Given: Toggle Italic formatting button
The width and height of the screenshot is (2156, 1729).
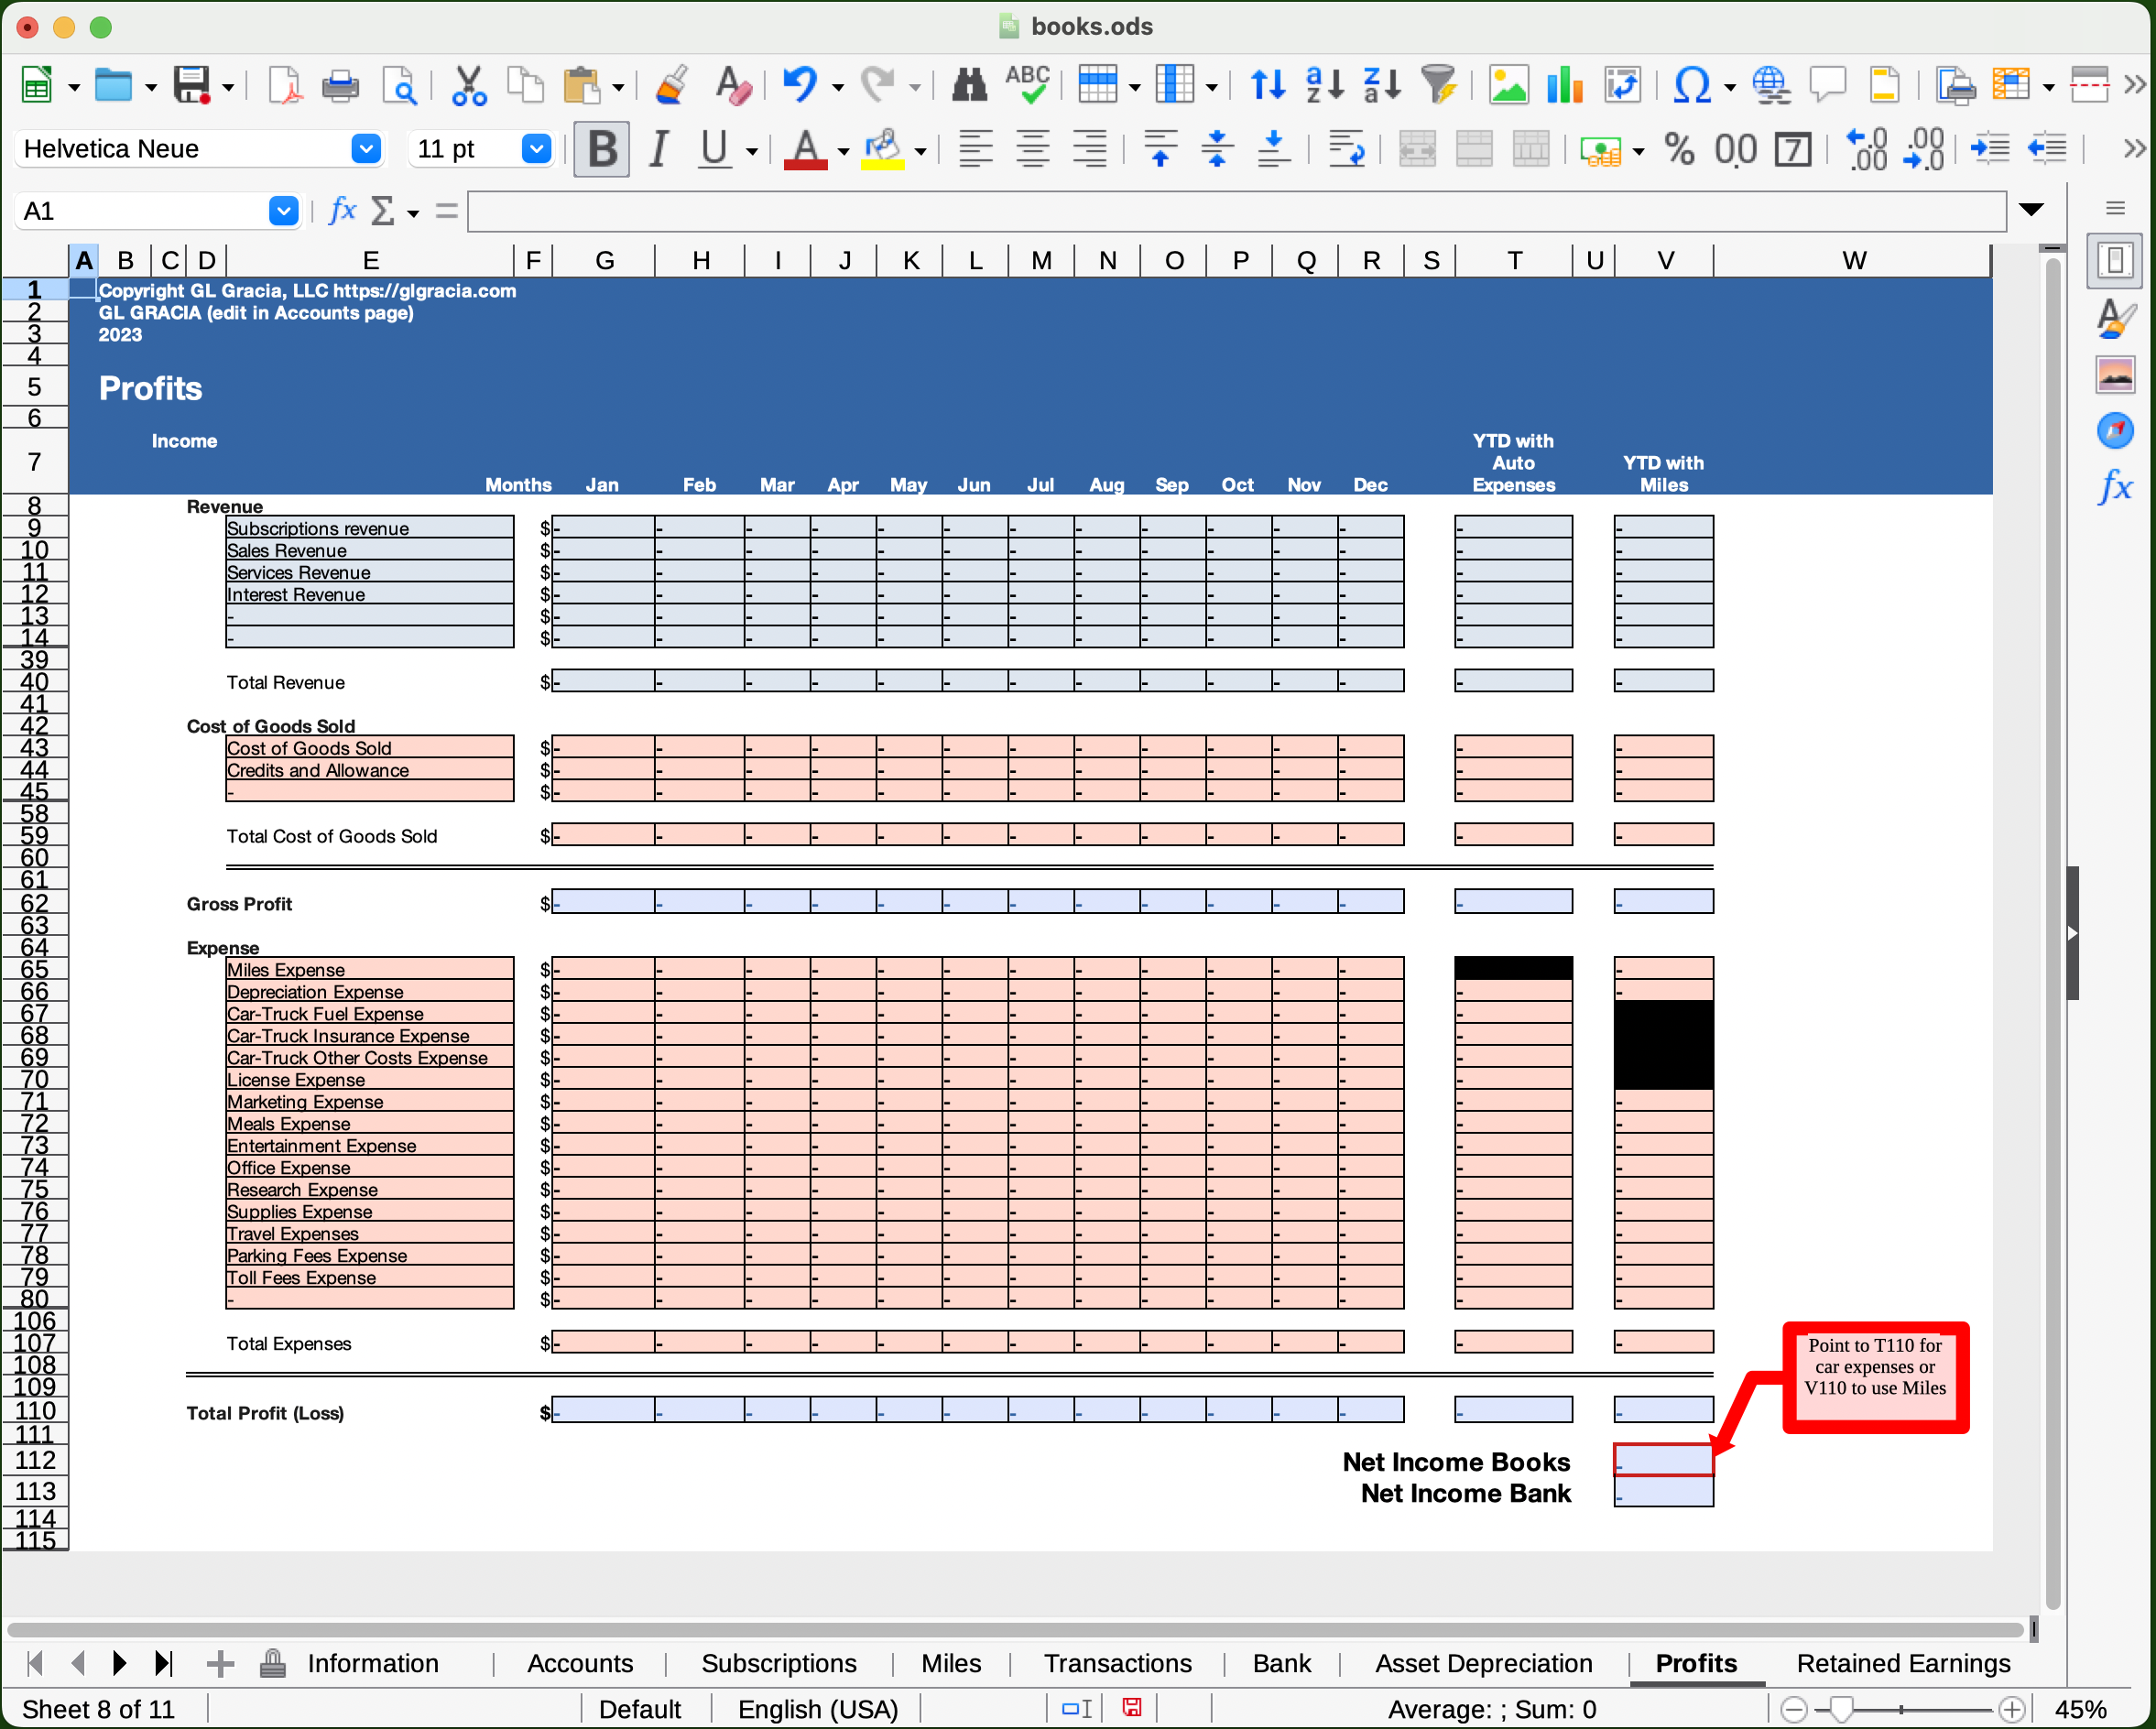Looking at the screenshot, I should coord(658,150).
